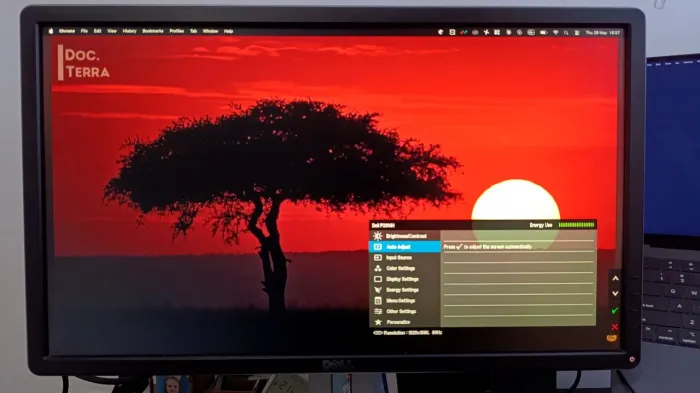Open Personalize in monitor menu
The width and height of the screenshot is (700, 393).
click(405, 322)
